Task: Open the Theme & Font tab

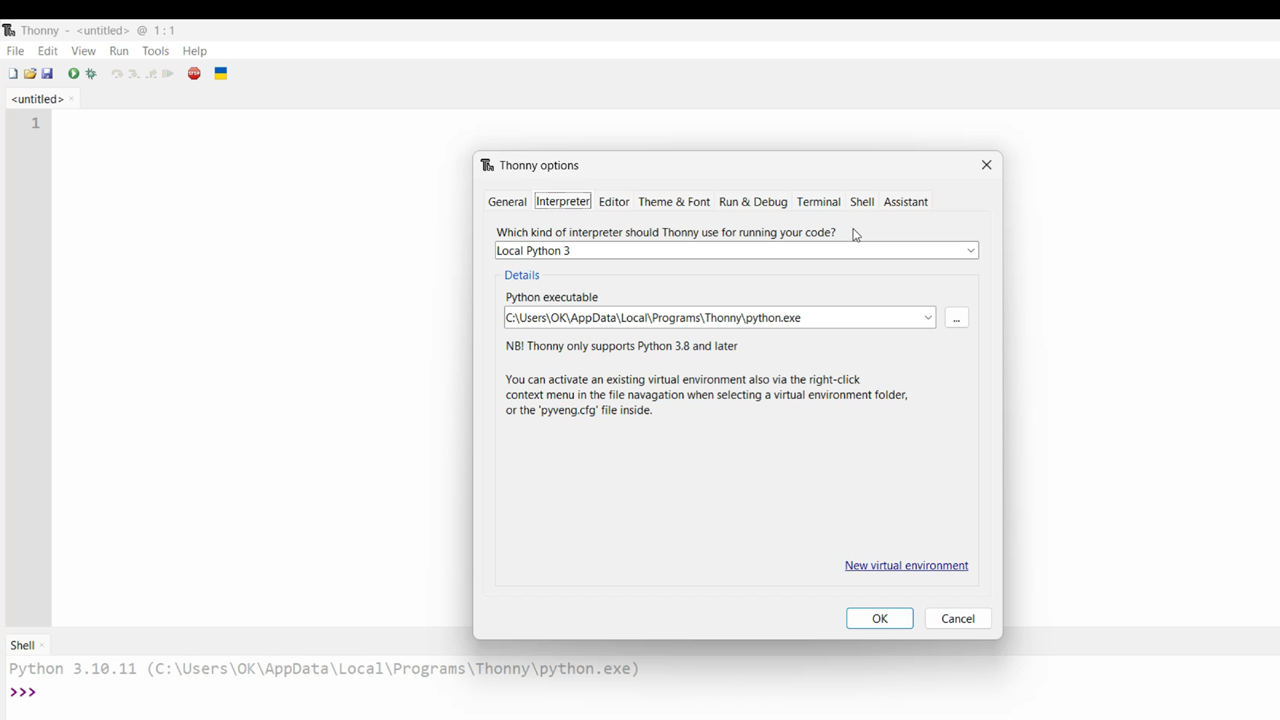Action: (674, 202)
